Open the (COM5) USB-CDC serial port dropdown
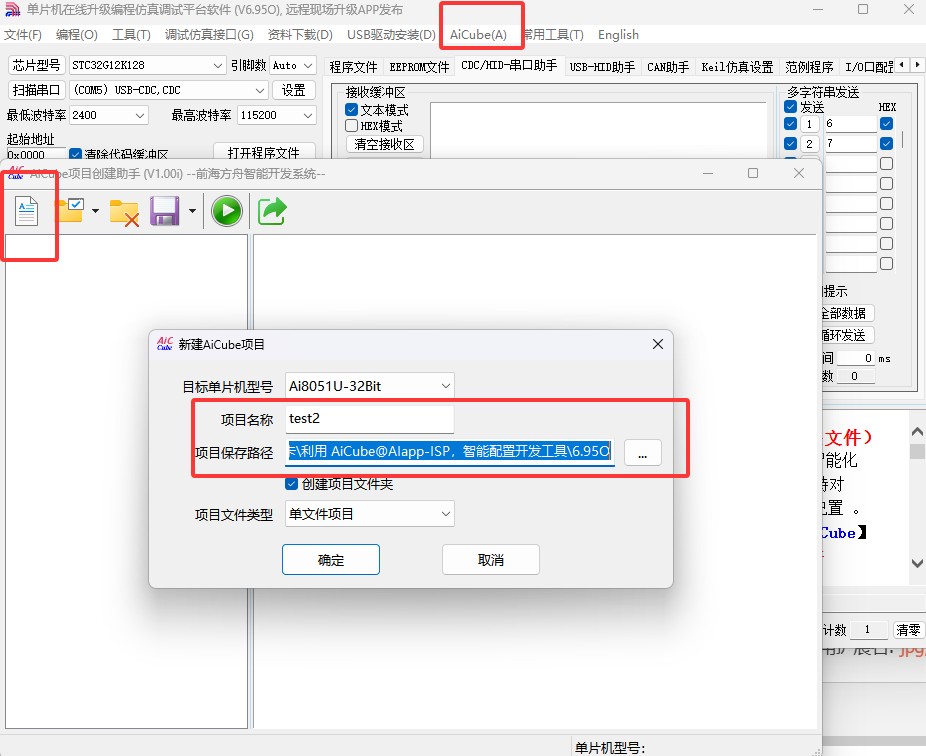The height and width of the screenshot is (756, 926). coord(168,90)
